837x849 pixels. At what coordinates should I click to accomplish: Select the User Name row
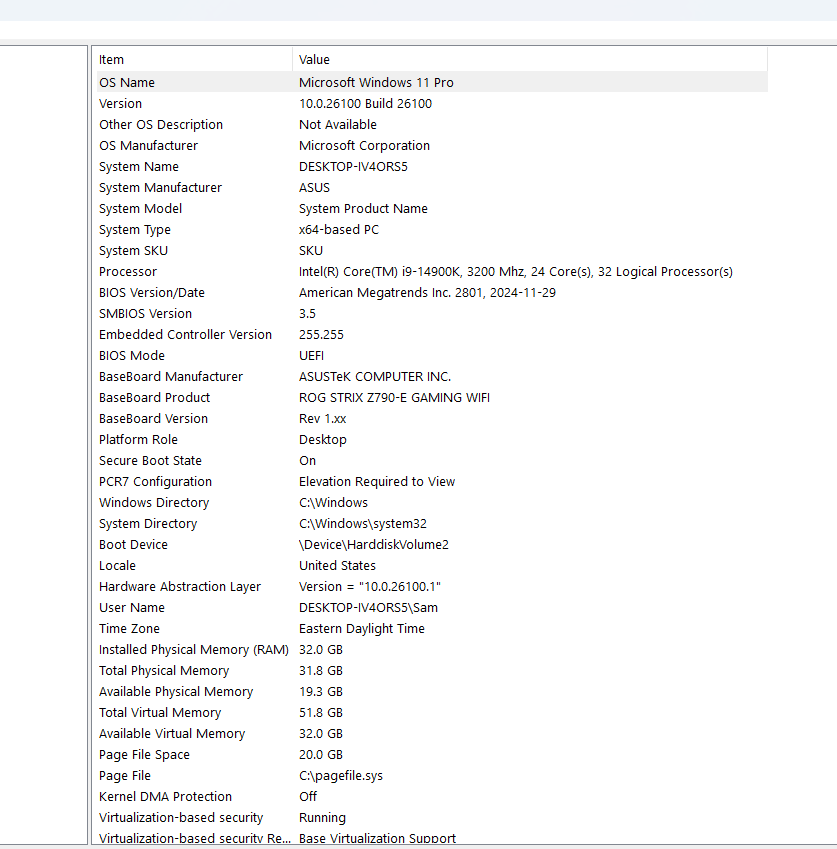click(432, 608)
